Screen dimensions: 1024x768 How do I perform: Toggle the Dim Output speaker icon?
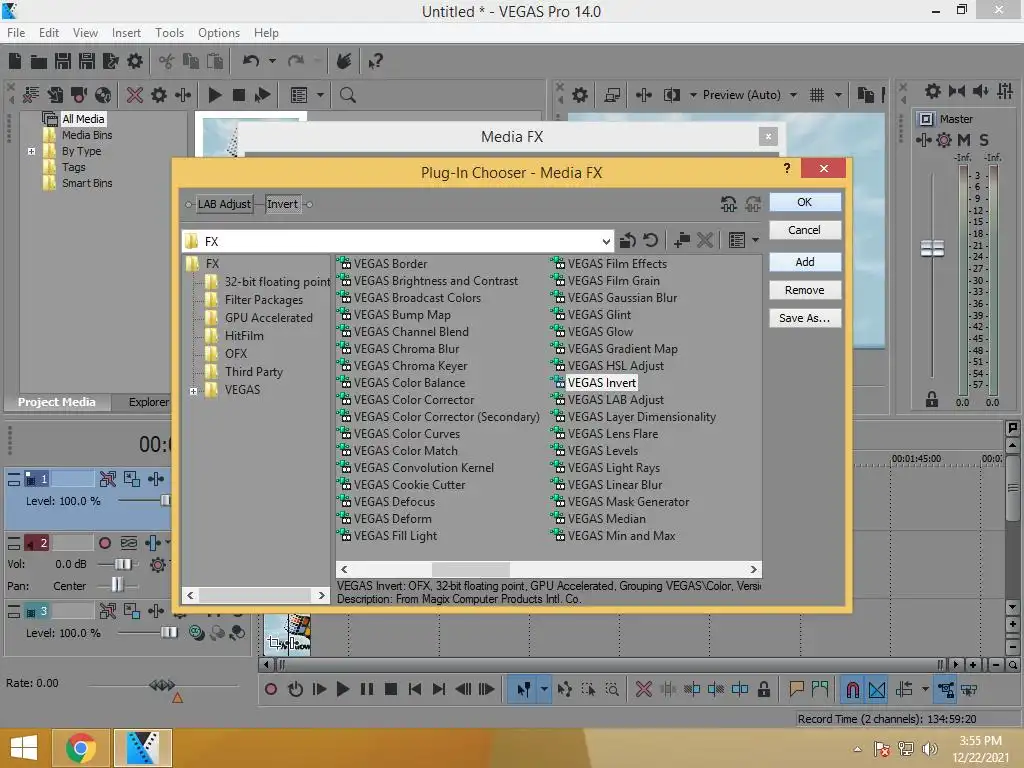point(980,91)
